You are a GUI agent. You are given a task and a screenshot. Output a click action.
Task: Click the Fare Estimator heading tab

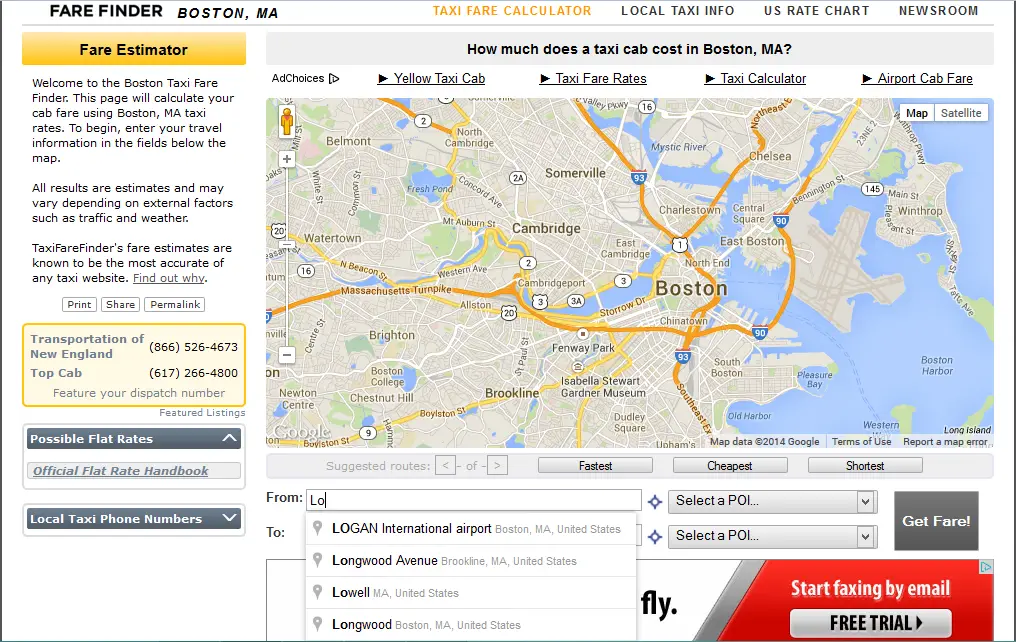point(133,49)
